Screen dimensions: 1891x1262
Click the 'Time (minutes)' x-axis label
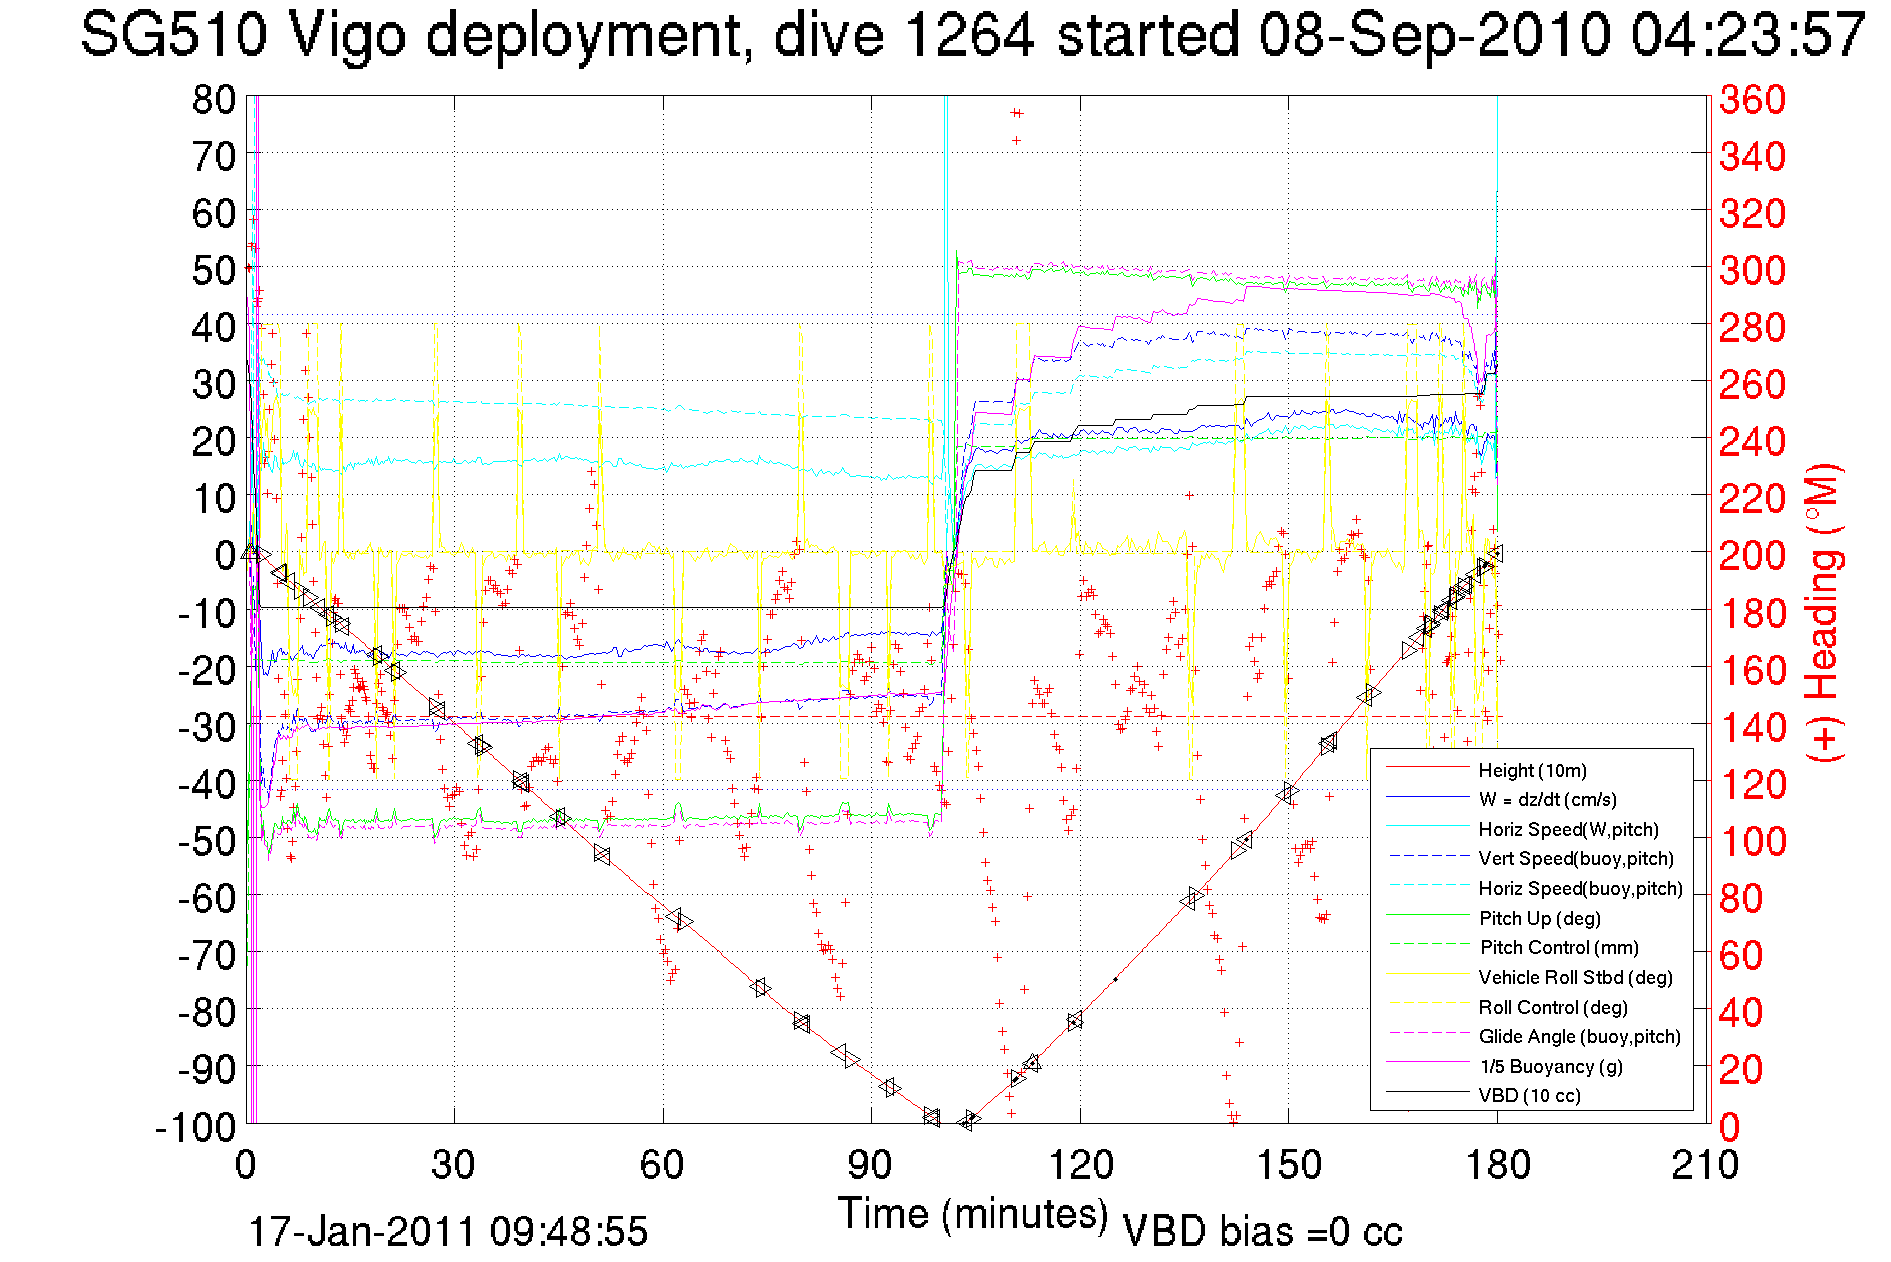click(x=973, y=1214)
